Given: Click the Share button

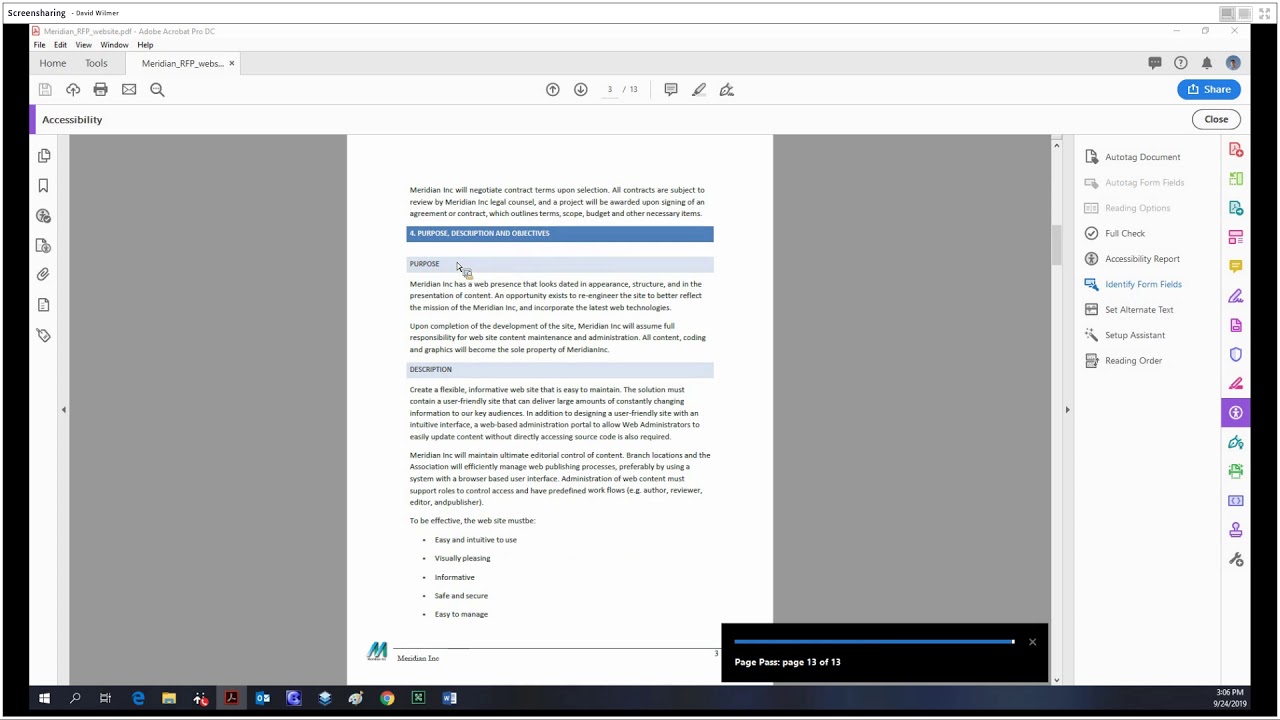Looking at the screenshot, I should pos(1209,89).
